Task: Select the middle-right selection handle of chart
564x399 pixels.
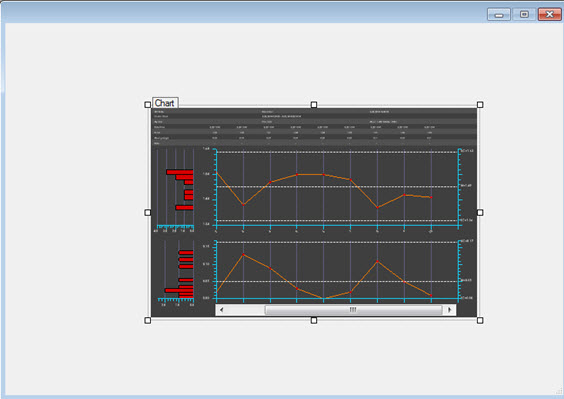Action: [x=480, y=212]
